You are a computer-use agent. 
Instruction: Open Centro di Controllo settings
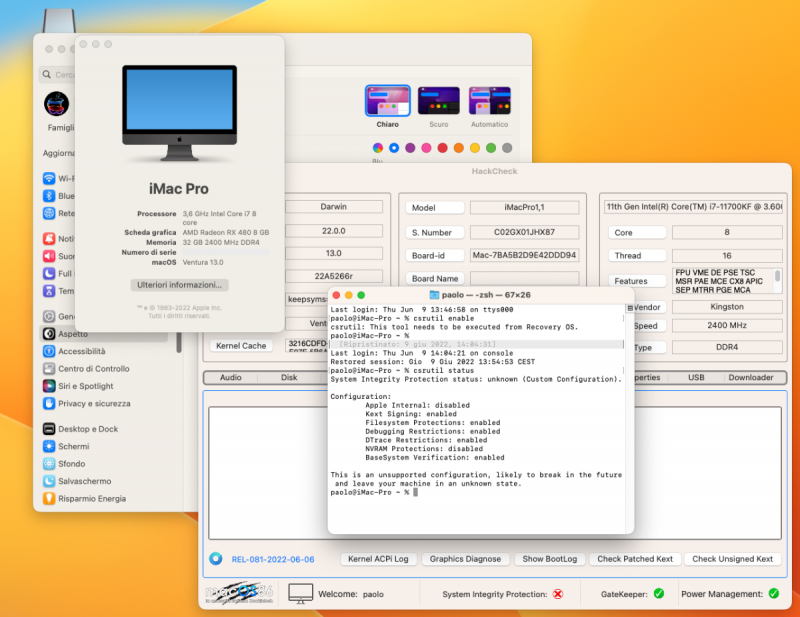tap(93, 369)
